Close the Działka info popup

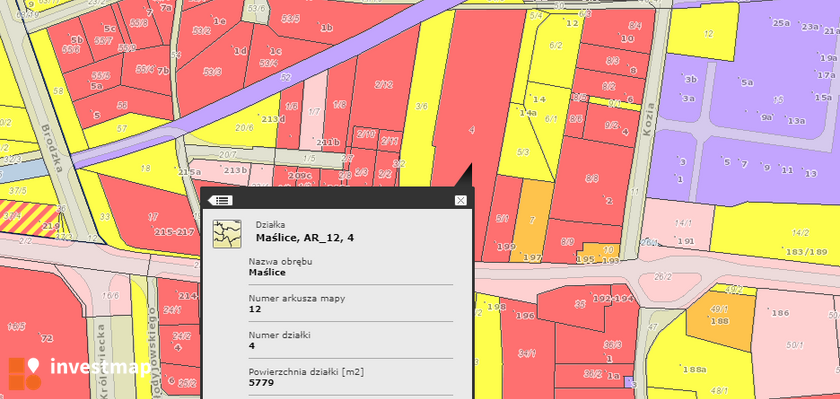[461, 200]
